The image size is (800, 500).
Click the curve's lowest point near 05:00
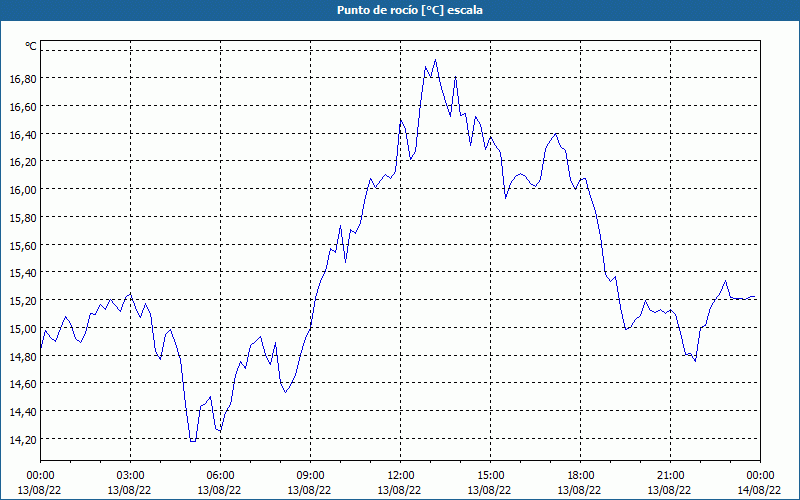coord(192,441)
